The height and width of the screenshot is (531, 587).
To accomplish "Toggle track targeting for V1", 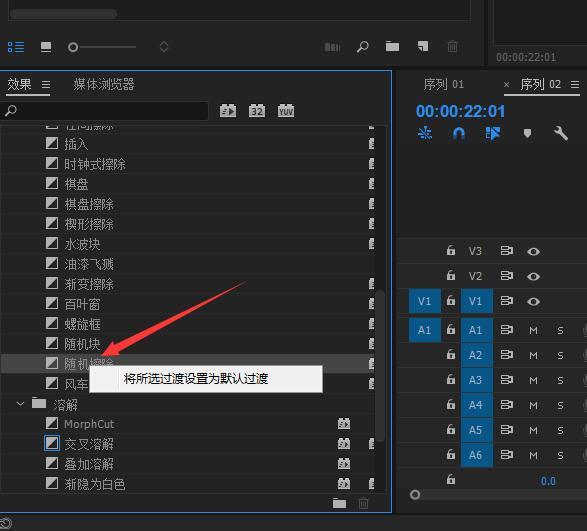I will coord(477,301).
